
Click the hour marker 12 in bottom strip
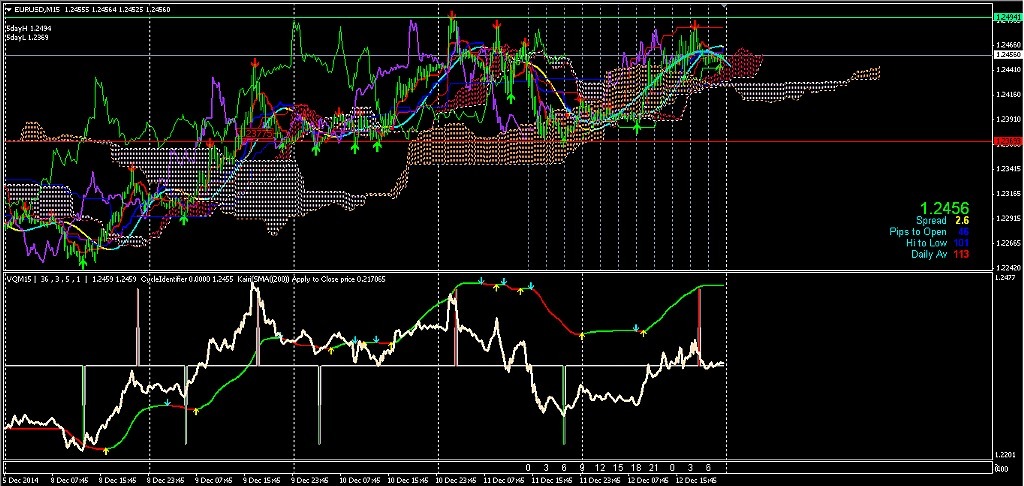click(600, 468)
